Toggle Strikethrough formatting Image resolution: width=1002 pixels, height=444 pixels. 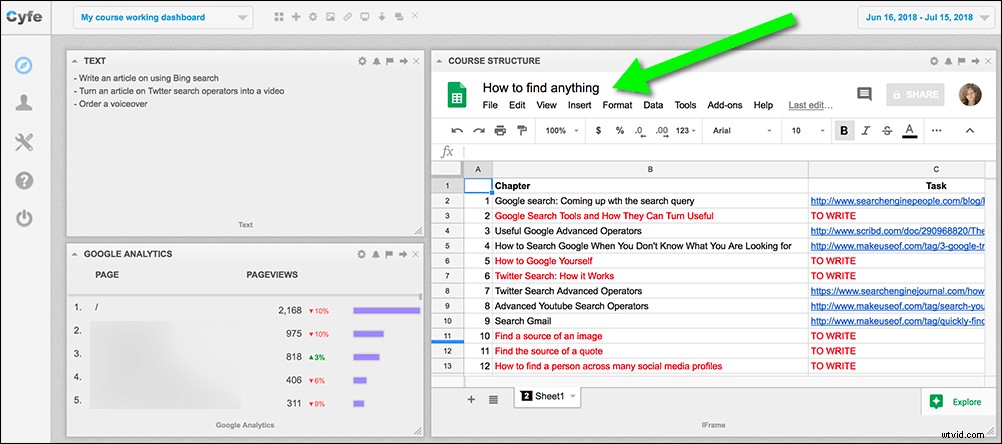[887, 130]
